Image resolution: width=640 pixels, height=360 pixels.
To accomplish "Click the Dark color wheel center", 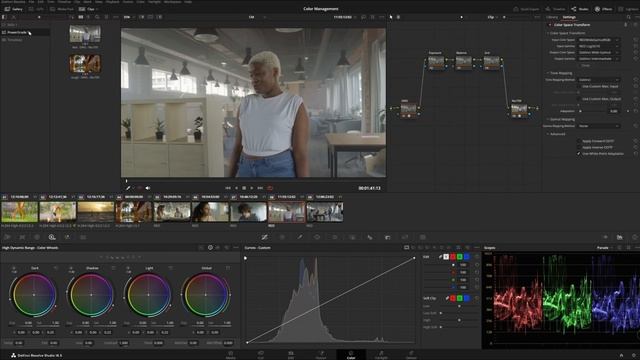I will (33, 295).
